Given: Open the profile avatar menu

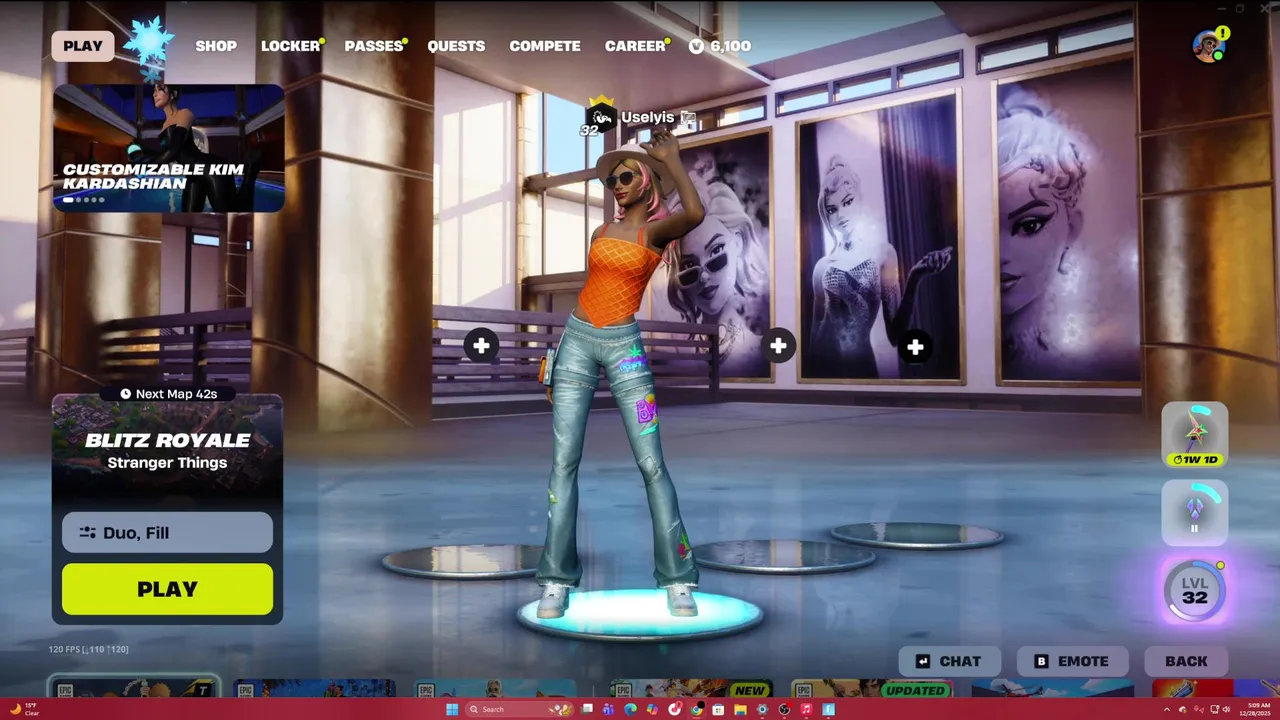Looking at the screenshot, I should tap(1209, 46).
